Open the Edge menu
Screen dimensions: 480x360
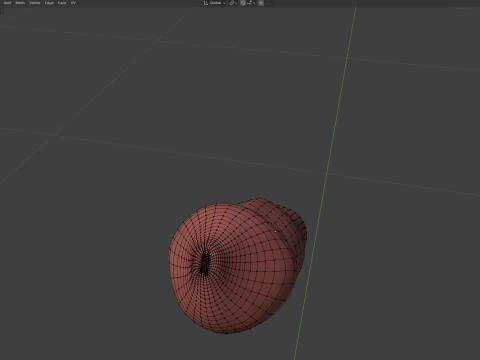click(49, 3)
